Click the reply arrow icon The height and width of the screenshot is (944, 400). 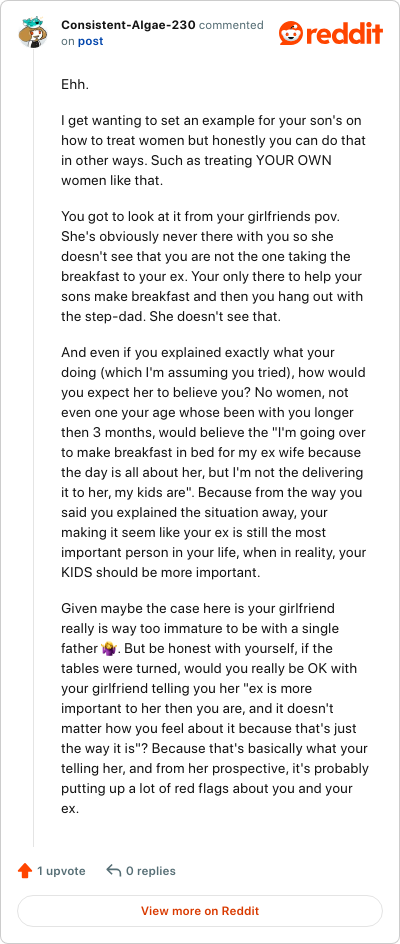click(114, 871)
